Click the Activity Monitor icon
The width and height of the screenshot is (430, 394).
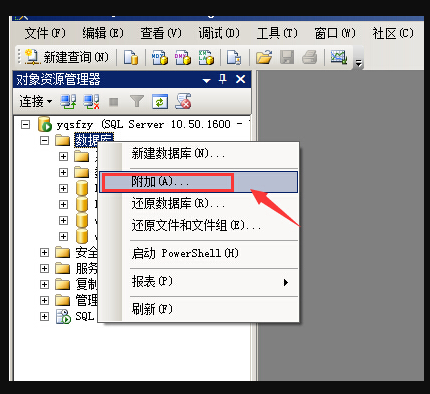[339, 57]
